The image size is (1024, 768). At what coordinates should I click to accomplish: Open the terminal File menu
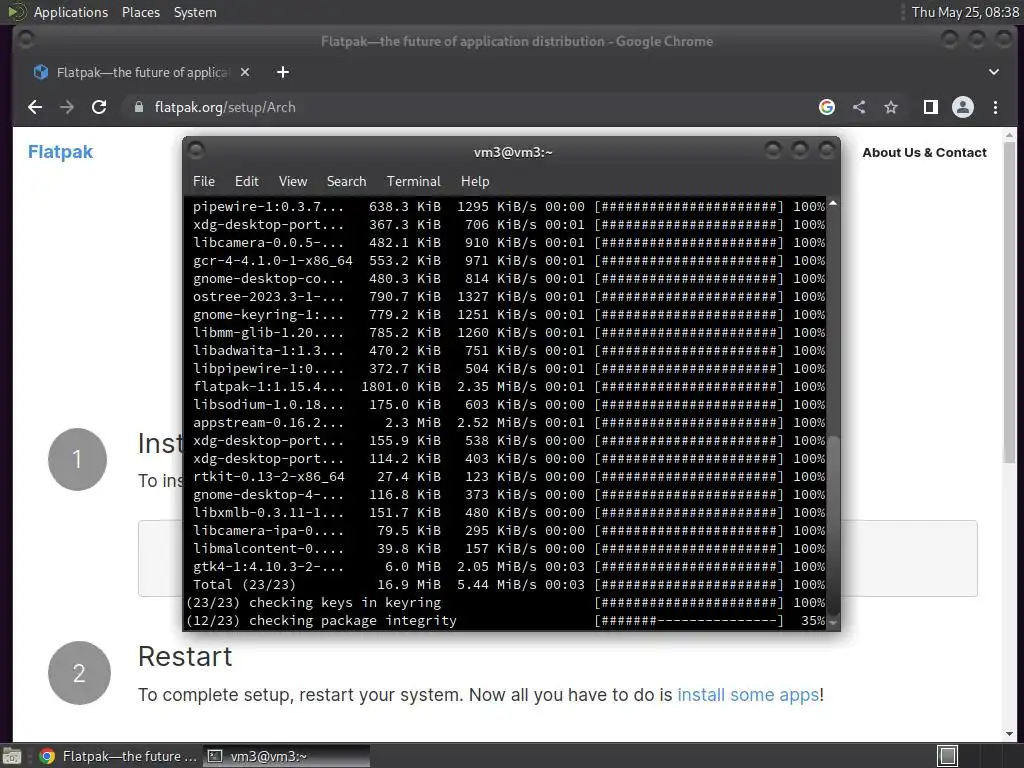click(204, 181)
